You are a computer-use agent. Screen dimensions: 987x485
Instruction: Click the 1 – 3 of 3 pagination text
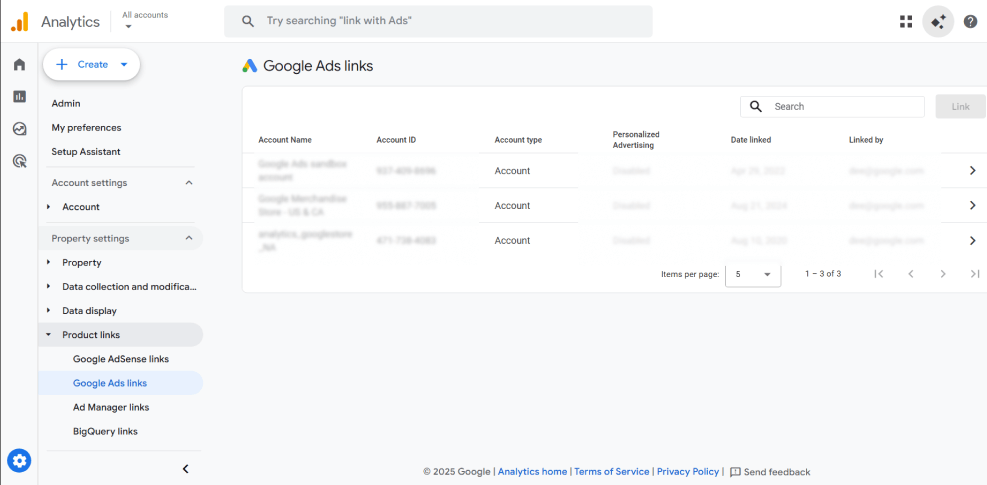point(823,274)
